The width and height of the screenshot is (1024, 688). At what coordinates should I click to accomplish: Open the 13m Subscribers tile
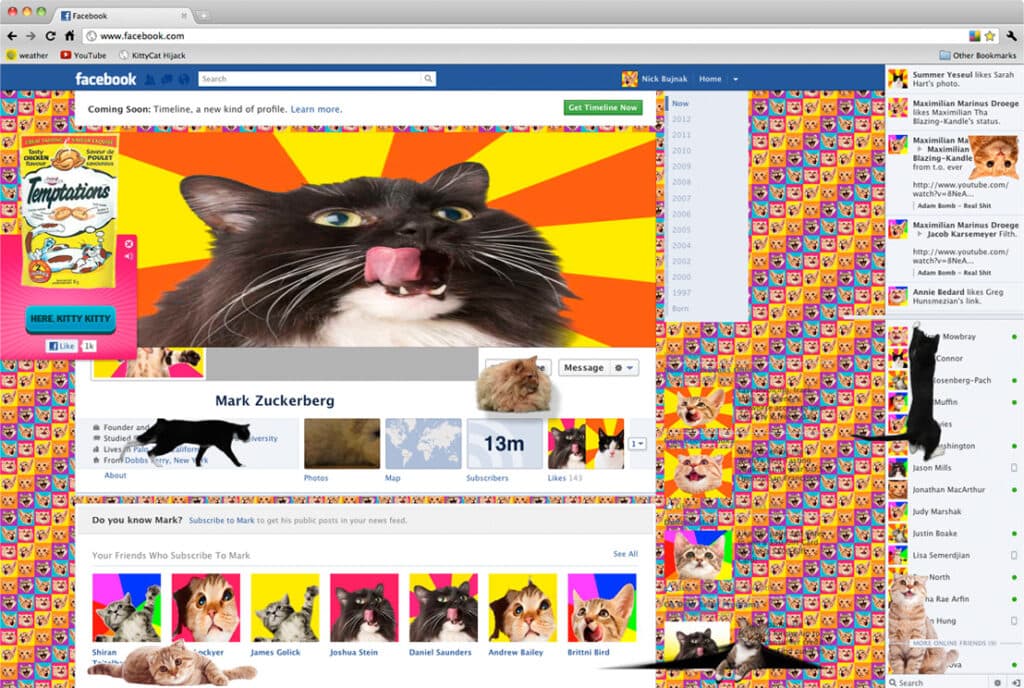point(504,444)
